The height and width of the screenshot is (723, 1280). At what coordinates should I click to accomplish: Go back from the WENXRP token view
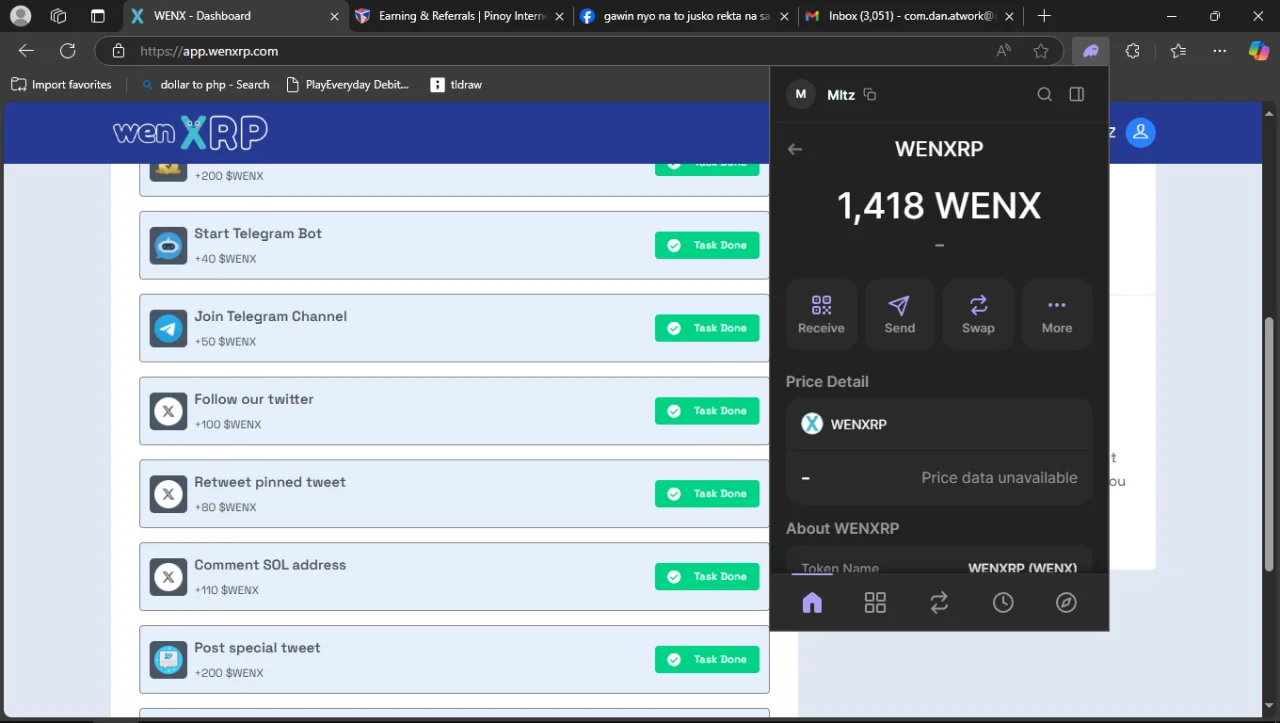tap(795, 149)
